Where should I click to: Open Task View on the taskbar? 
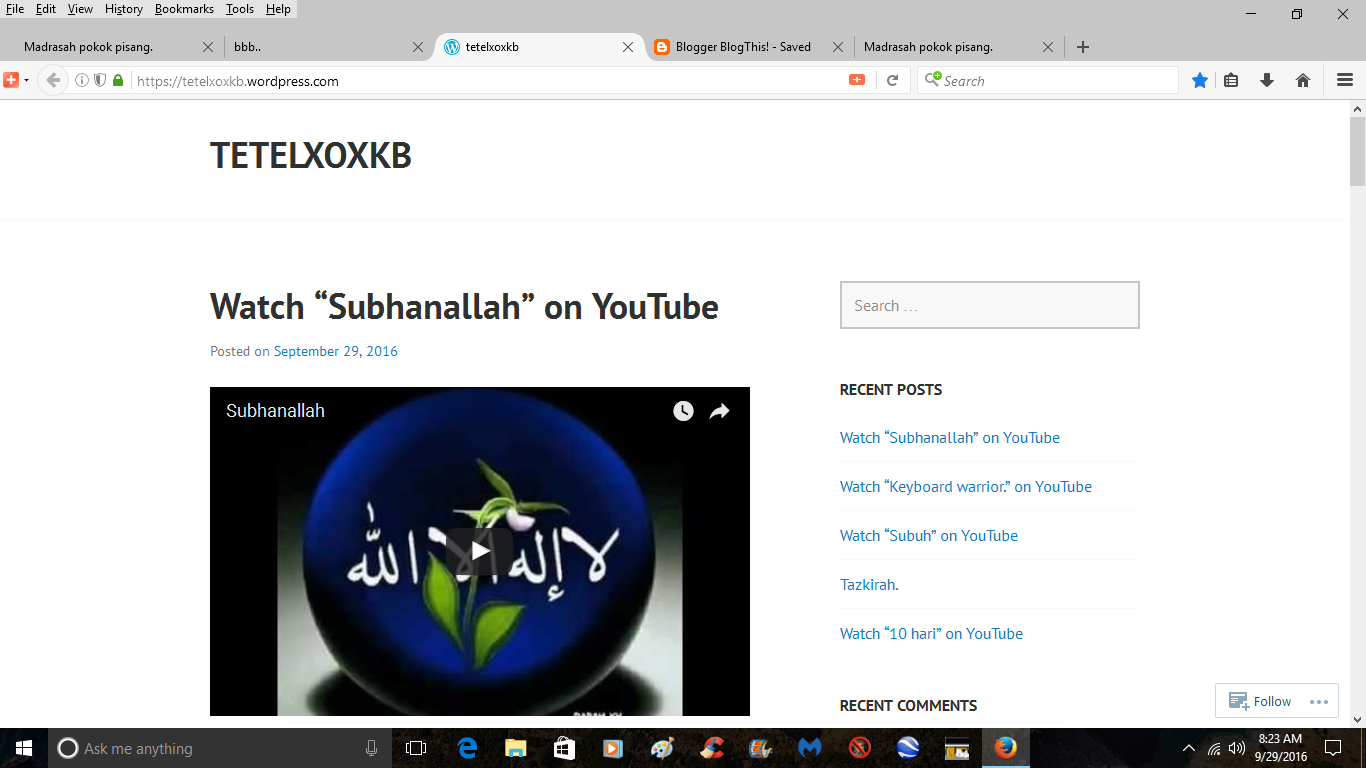coord(416,748)
